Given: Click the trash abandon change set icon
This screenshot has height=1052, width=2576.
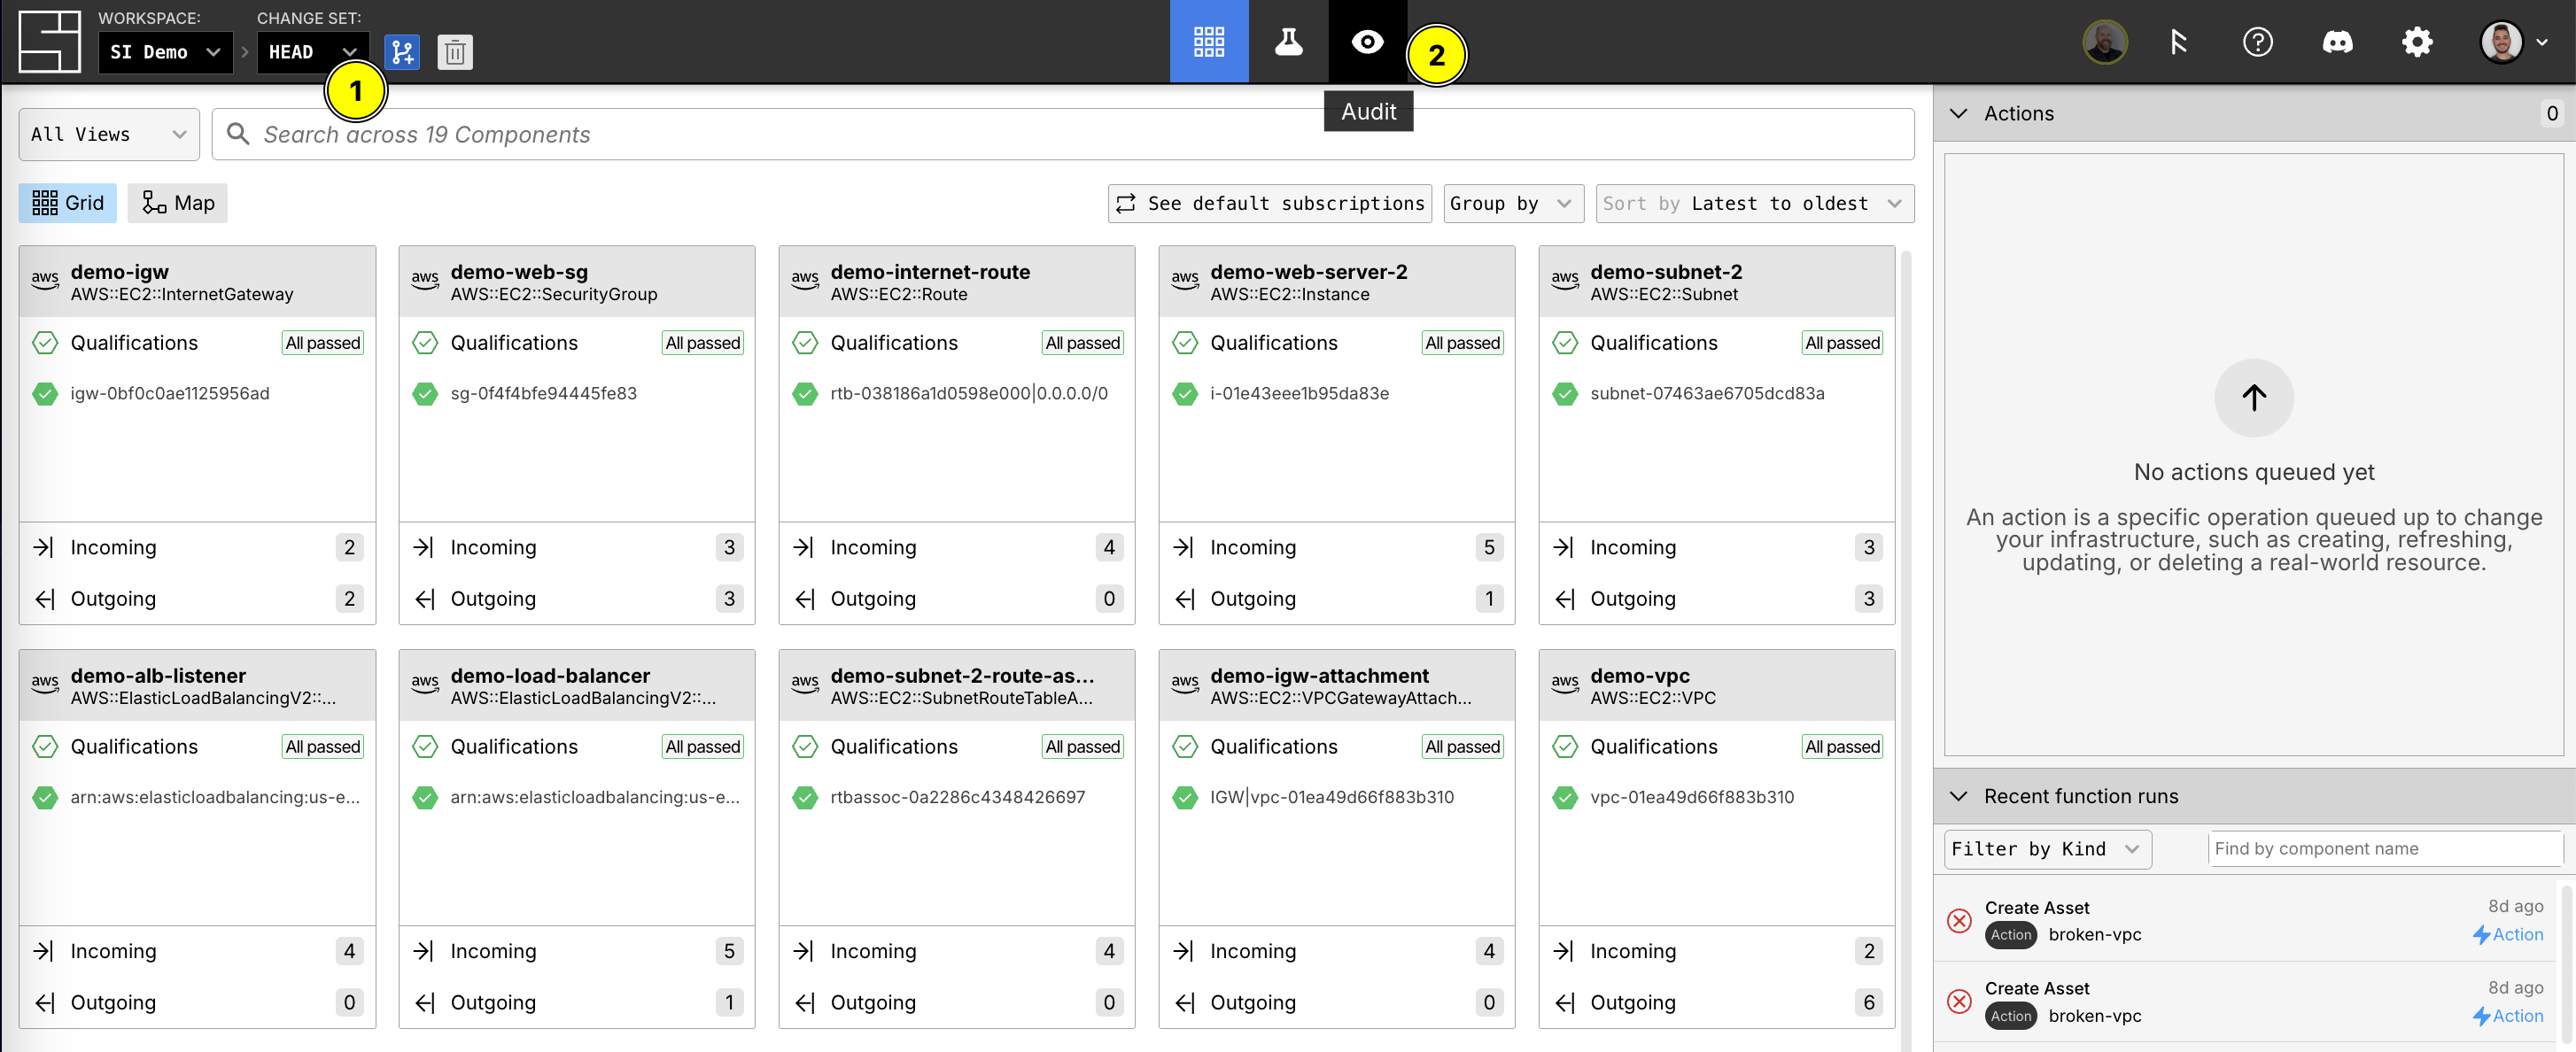Looking at the screenshot, I should tap(455, 52).
